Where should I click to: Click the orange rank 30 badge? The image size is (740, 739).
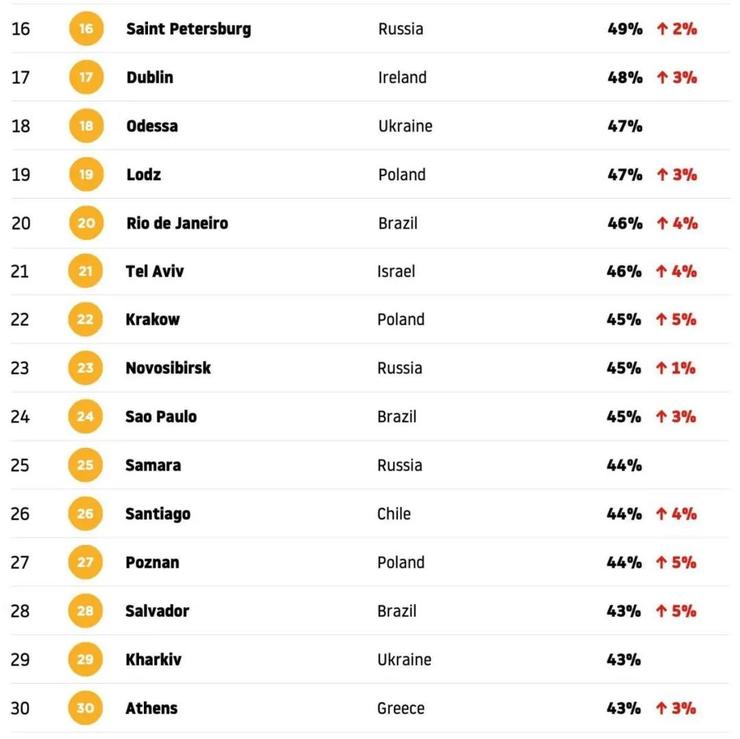[x=85, y=708]
